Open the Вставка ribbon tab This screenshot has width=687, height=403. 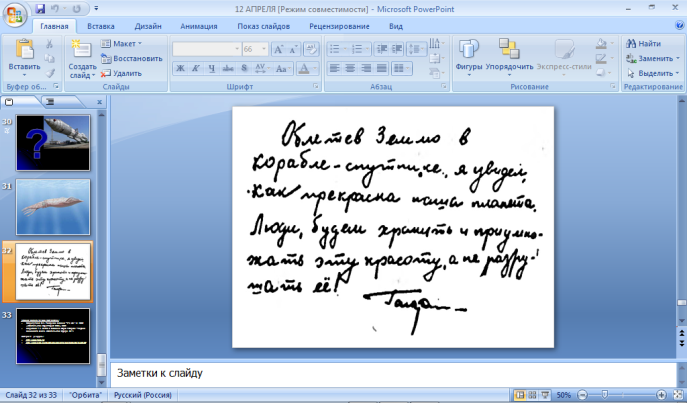(x=101, y=26)
